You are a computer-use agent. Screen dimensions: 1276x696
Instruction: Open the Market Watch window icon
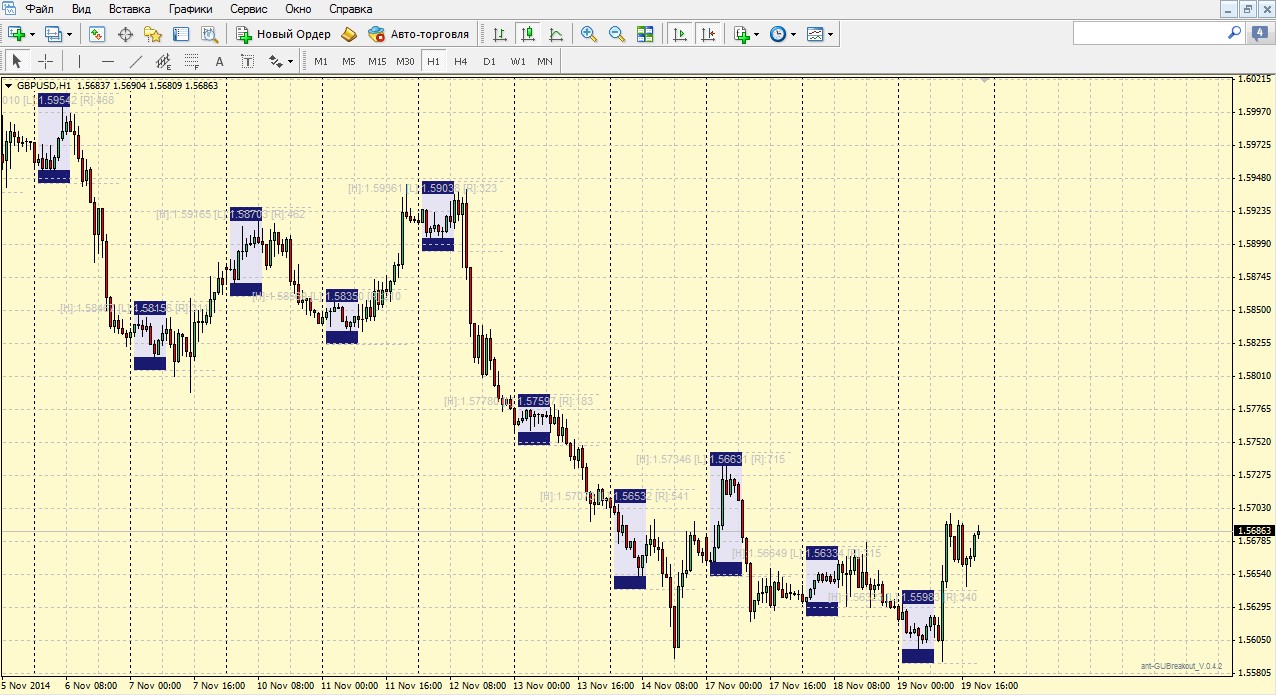97,34
